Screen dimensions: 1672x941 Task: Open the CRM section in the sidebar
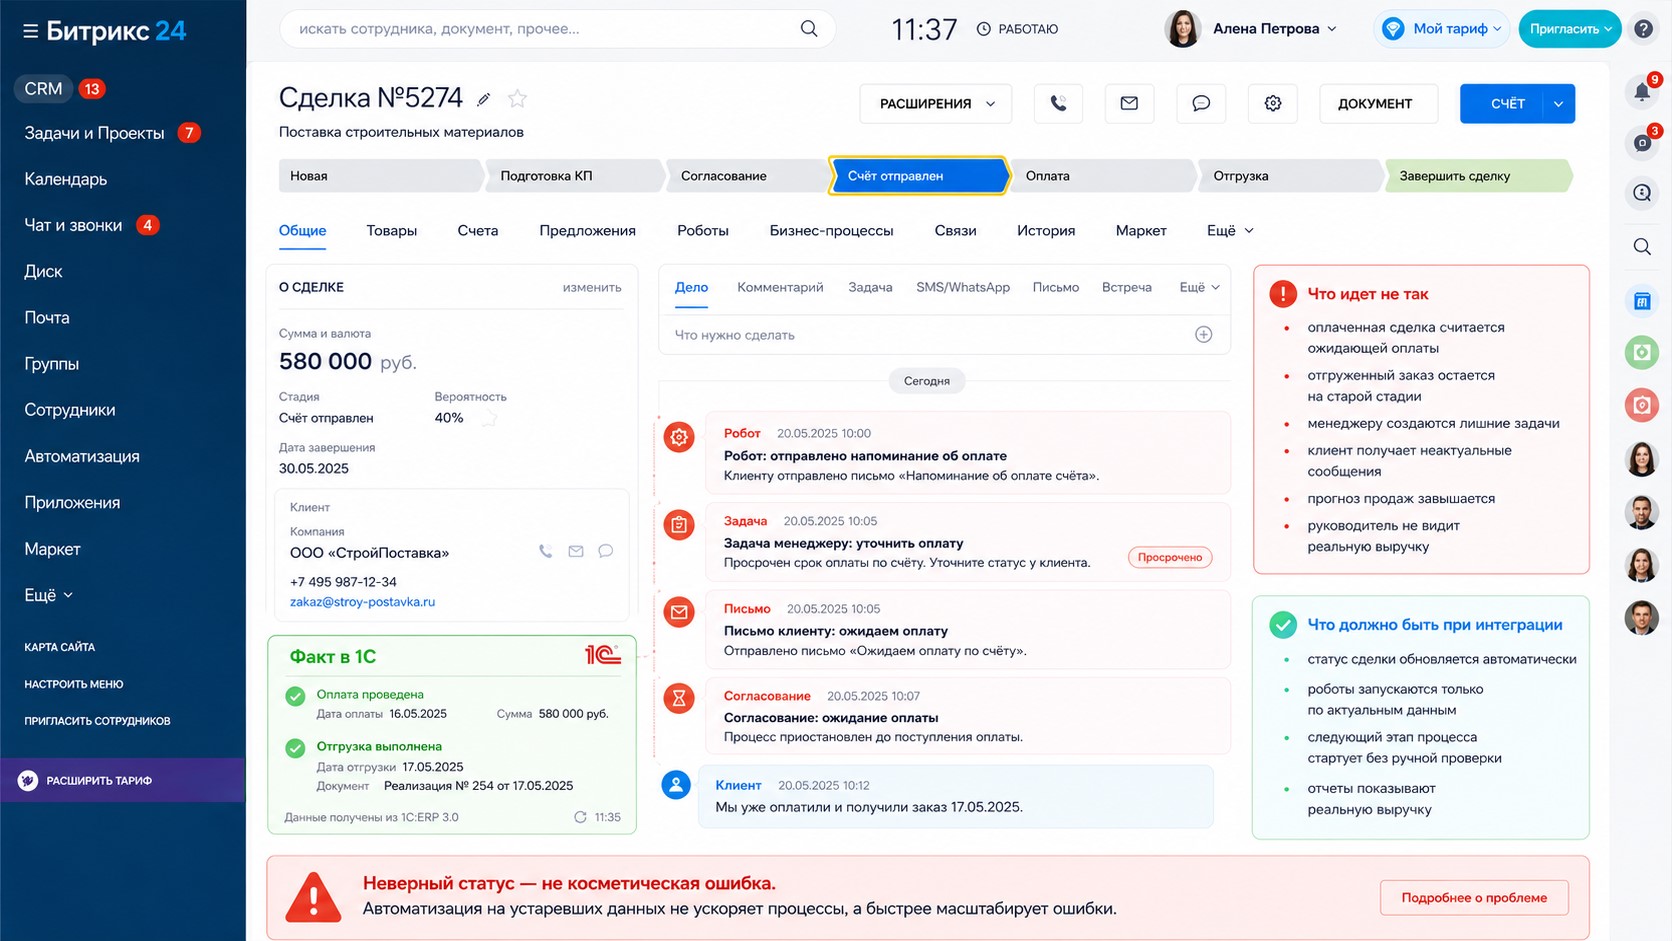44,89
